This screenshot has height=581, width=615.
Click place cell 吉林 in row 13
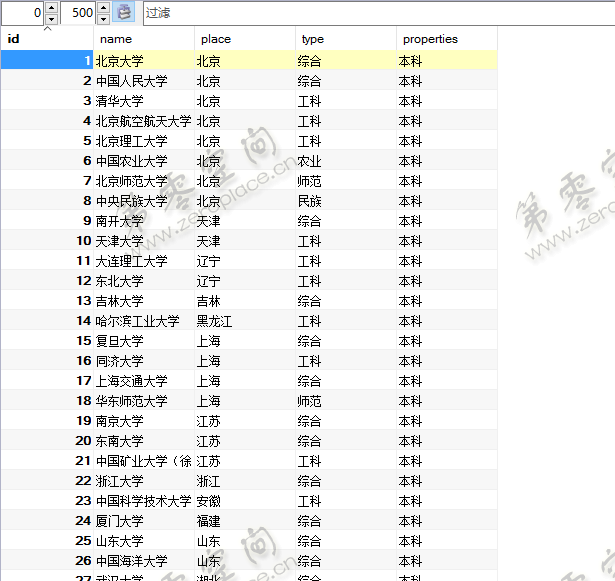[245, 301]
